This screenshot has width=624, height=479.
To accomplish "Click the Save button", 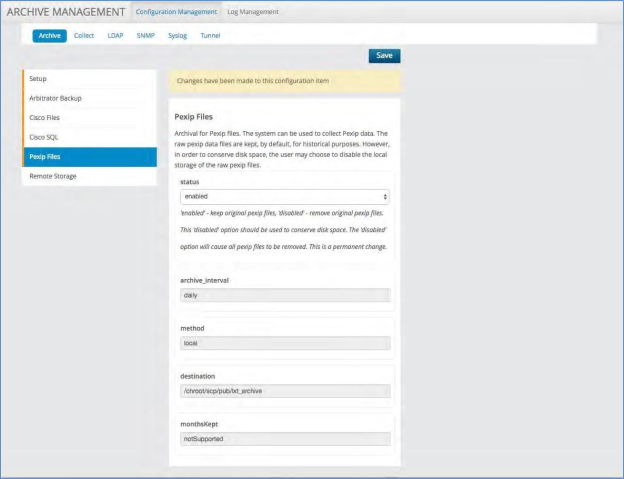I will pyautogui.click(x=384, y=56).
